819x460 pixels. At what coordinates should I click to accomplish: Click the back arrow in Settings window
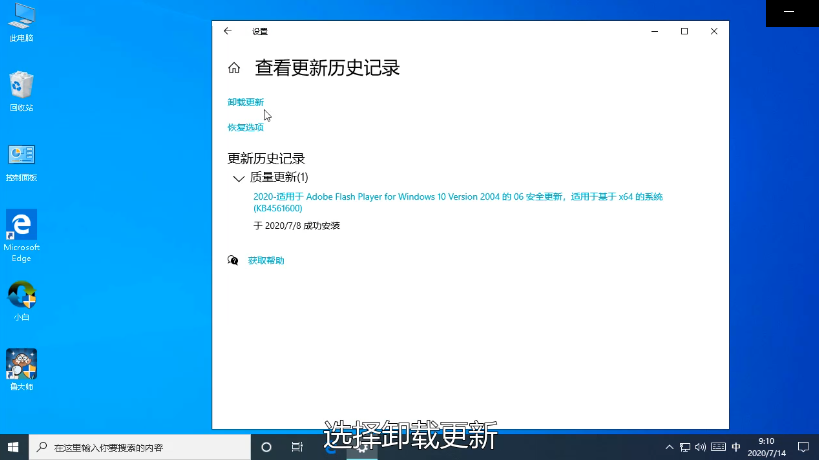[x=228, y=31]
